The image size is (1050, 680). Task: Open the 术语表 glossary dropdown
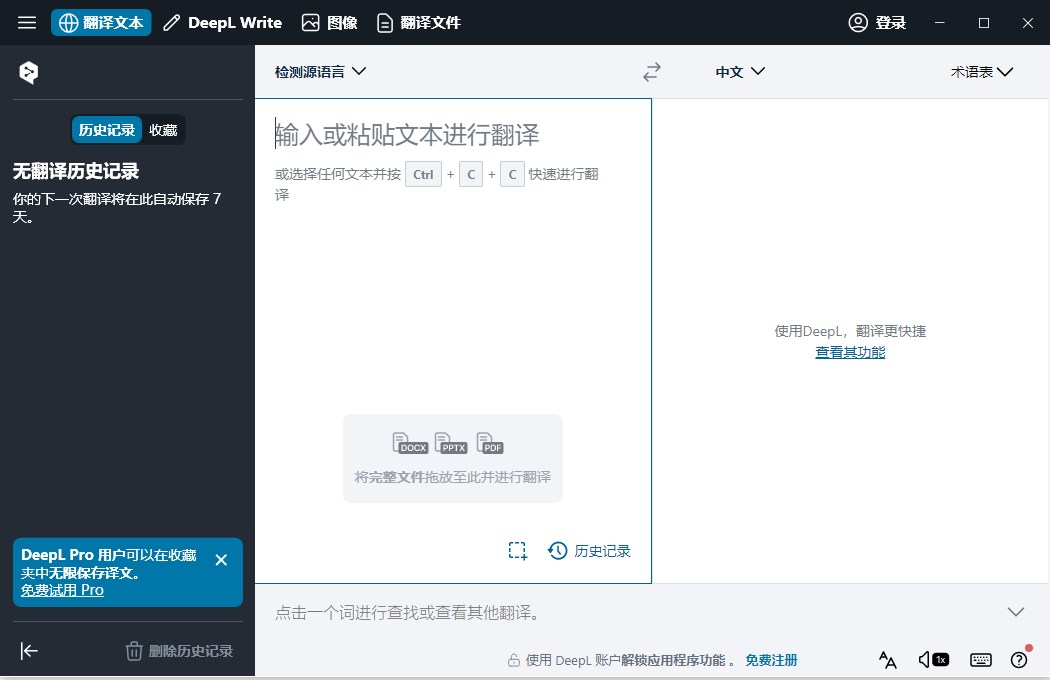[x=981, y=71]
